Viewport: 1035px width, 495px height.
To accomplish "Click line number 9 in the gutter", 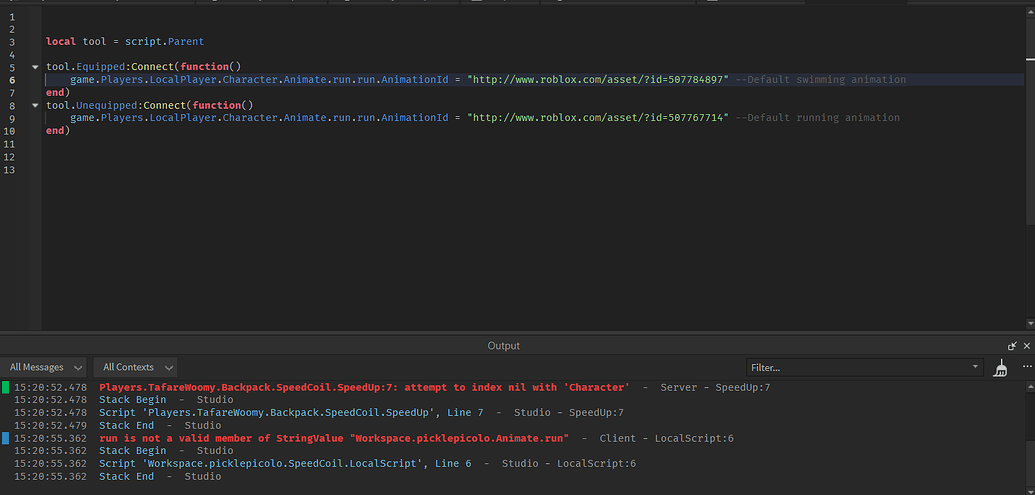I will (x=12, y=118).
